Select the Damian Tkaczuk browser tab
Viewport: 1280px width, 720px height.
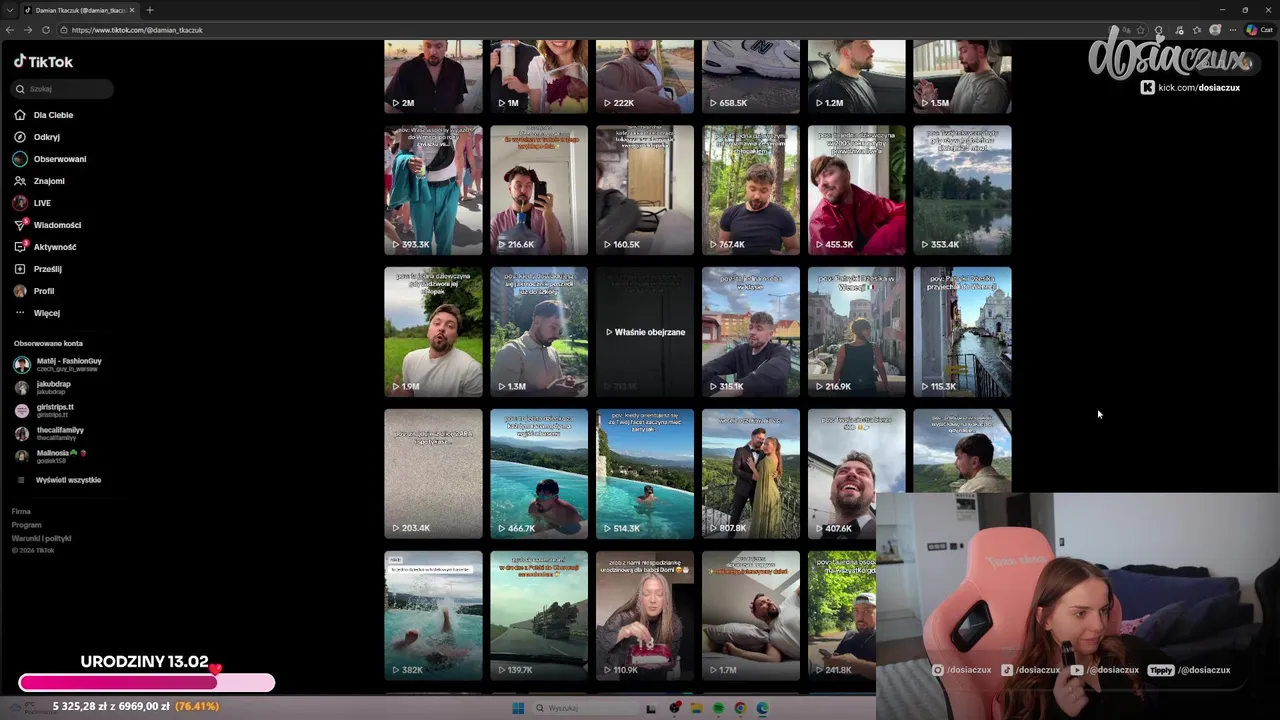point(80,10)
